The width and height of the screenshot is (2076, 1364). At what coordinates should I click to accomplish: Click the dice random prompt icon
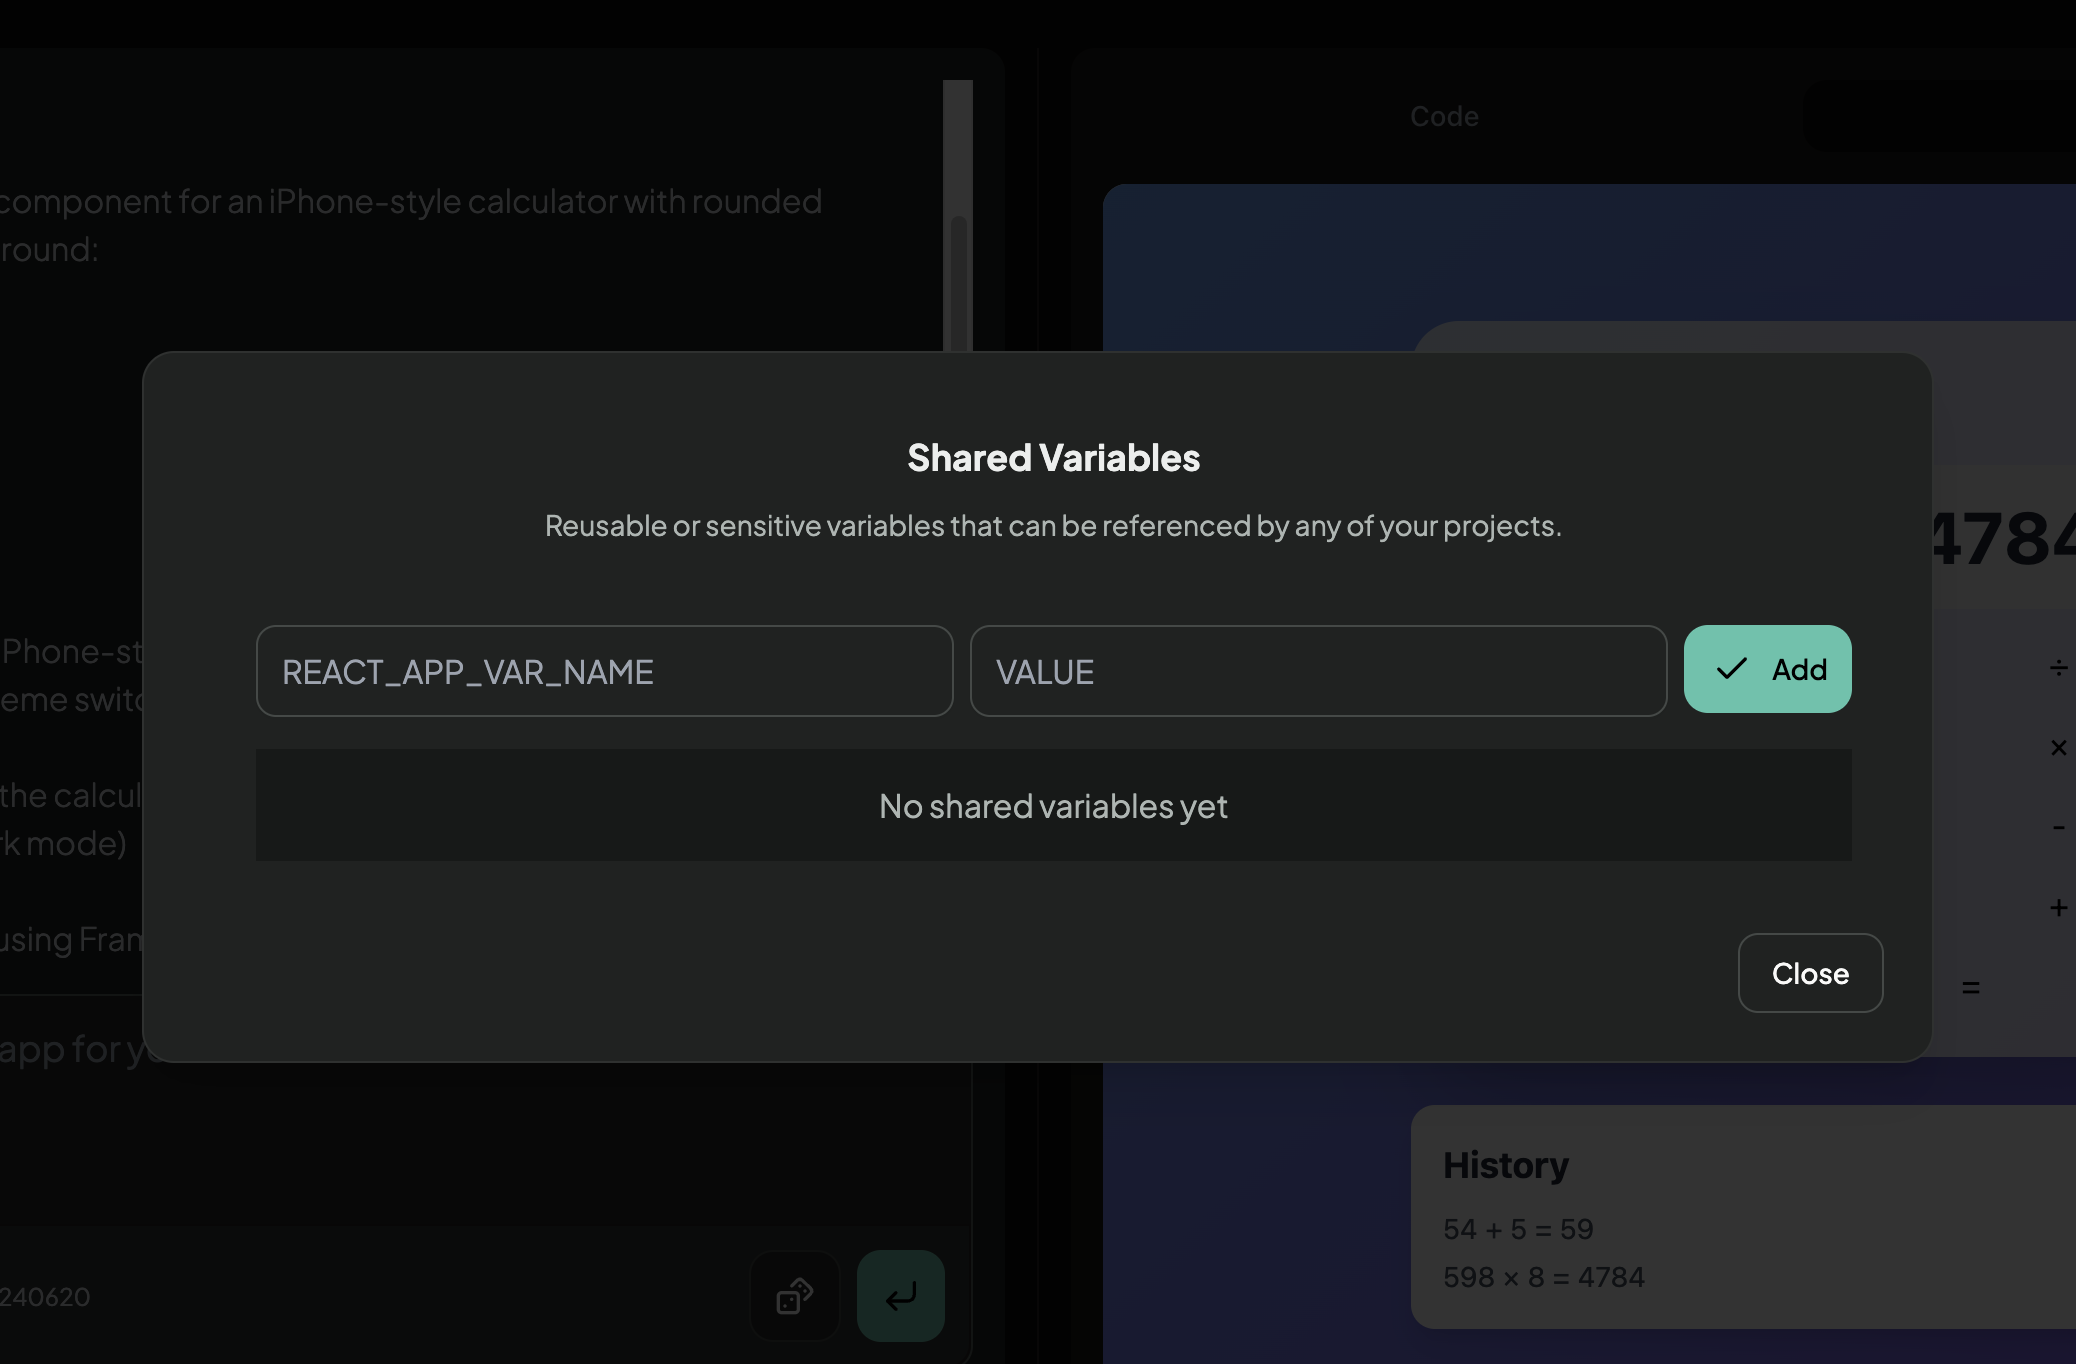[x=795, y=1296]
